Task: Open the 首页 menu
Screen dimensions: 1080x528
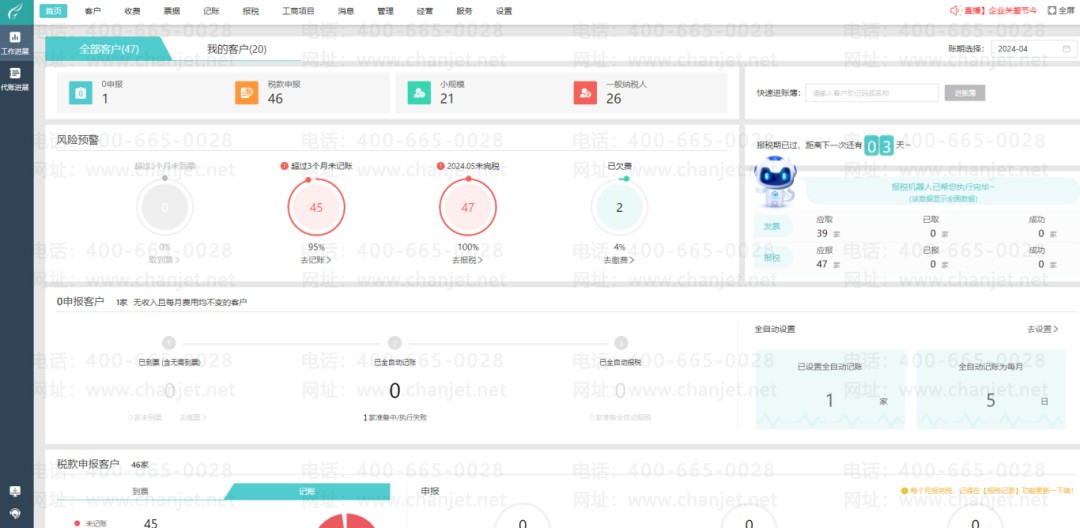Action: click(x=53, y=11)
